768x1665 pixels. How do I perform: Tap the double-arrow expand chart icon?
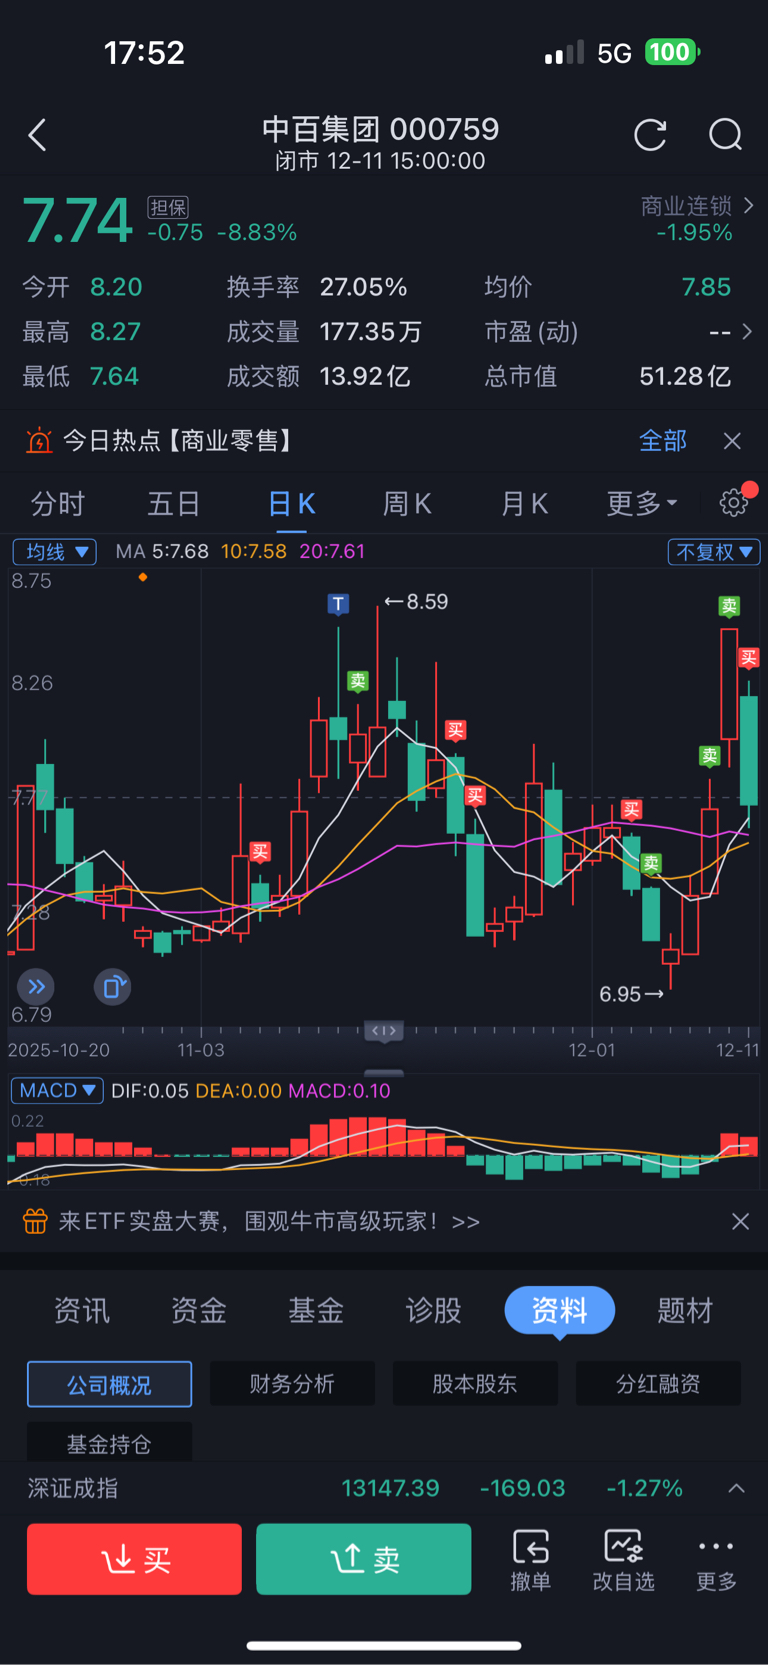(36, 987)
